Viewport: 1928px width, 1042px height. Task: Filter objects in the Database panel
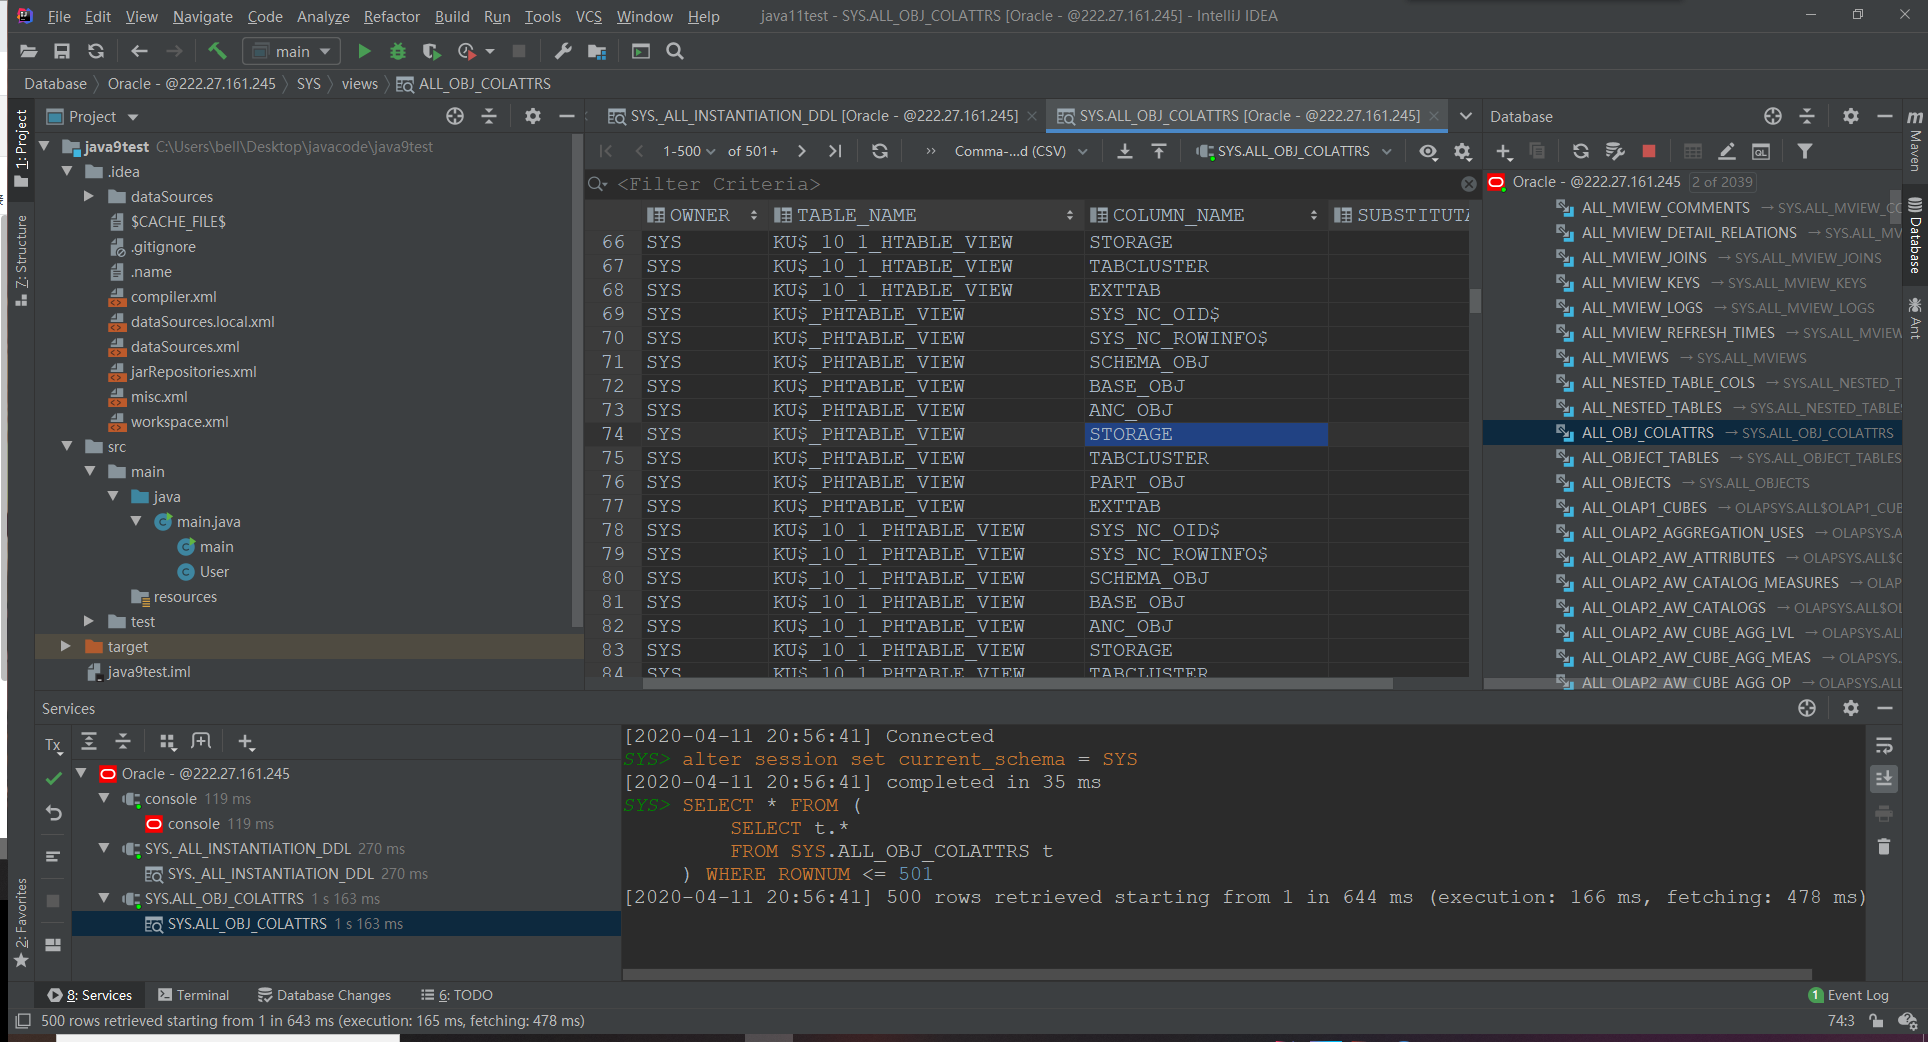click(x=1805, y=151)
